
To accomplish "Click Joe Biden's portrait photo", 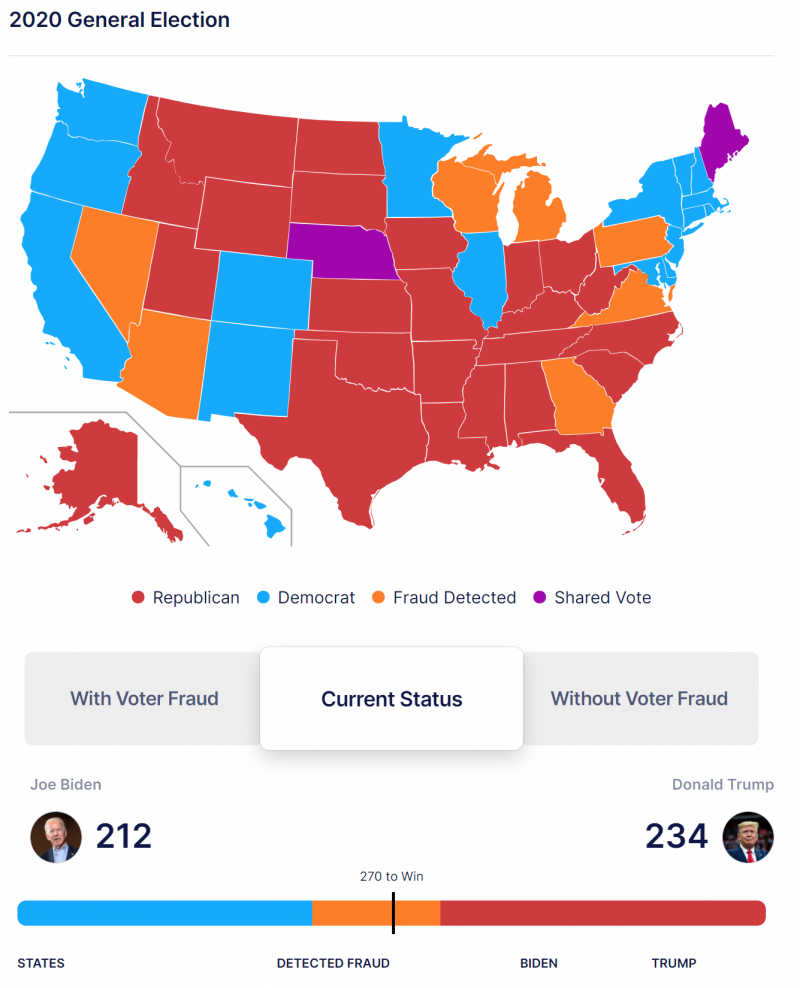I will (x=55, y=837).
